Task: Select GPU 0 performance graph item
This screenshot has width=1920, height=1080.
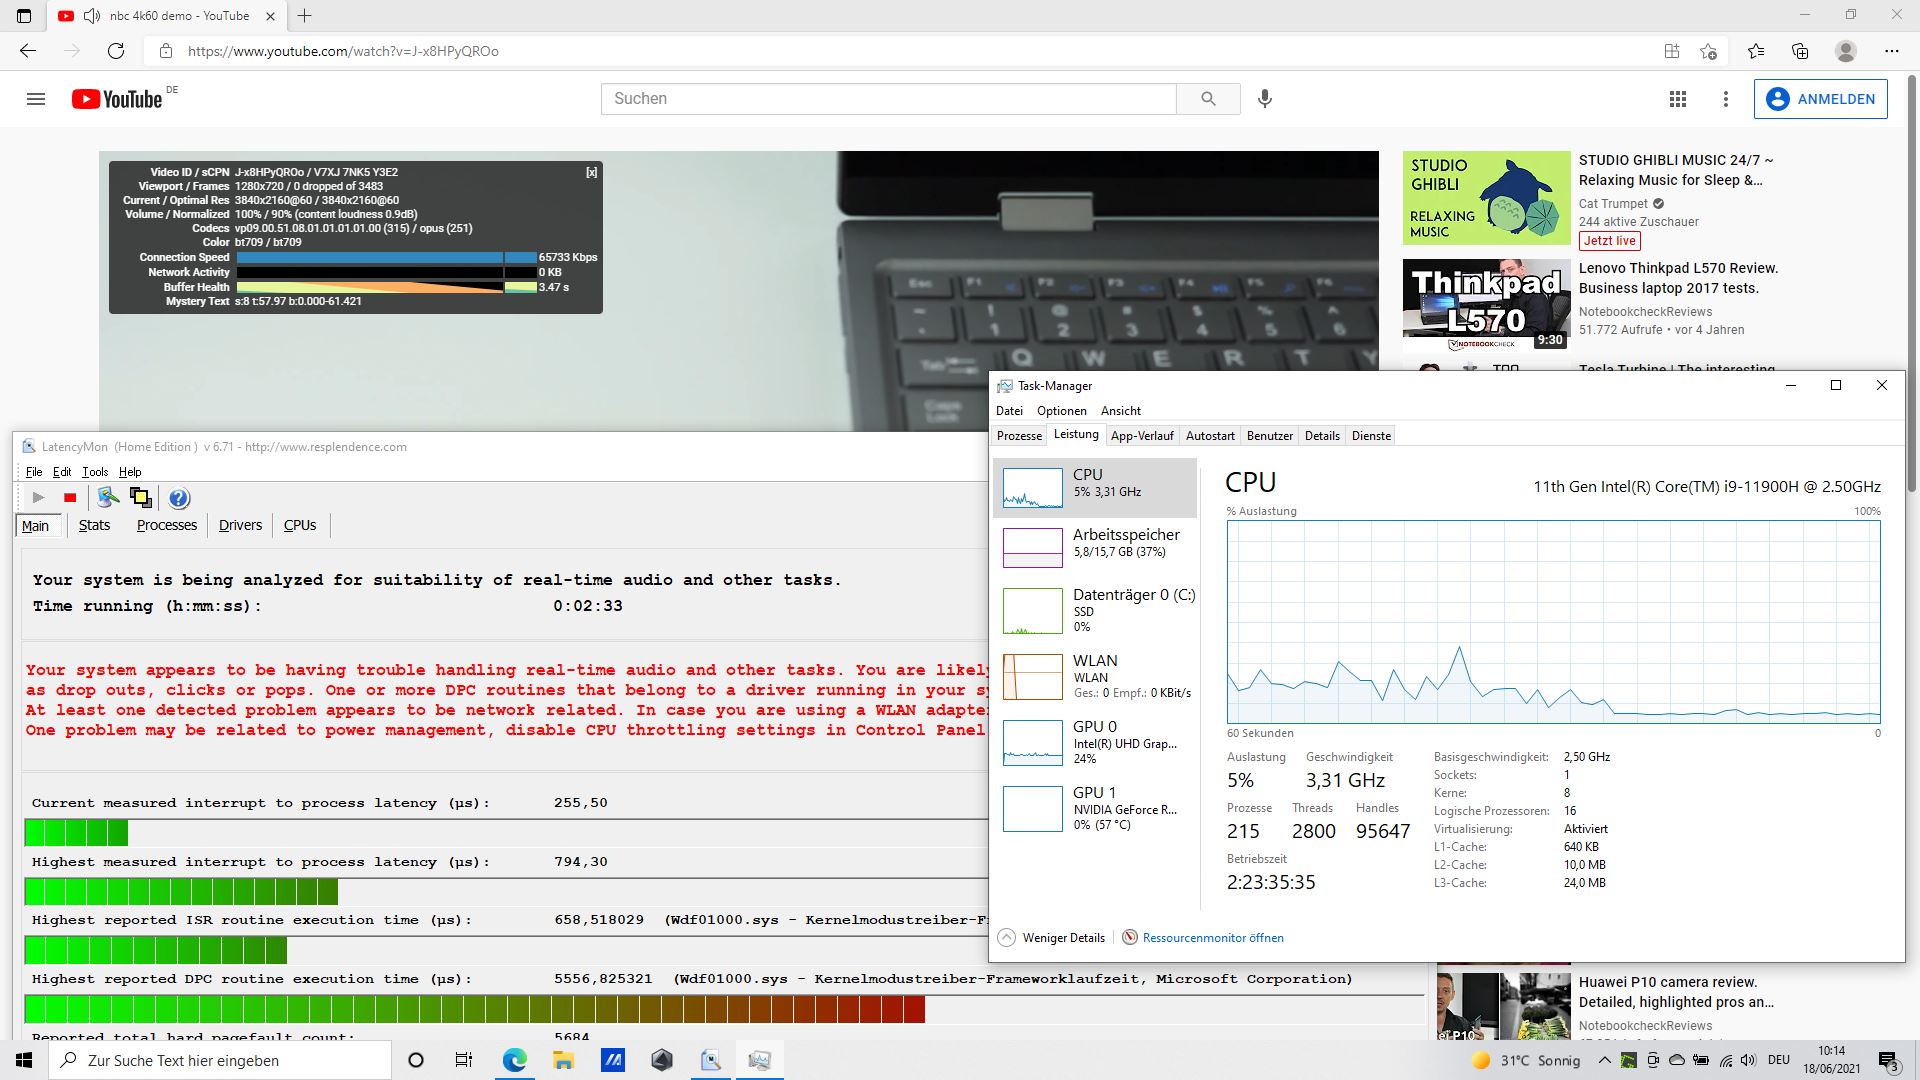Action: click(x=1096, y=742)
